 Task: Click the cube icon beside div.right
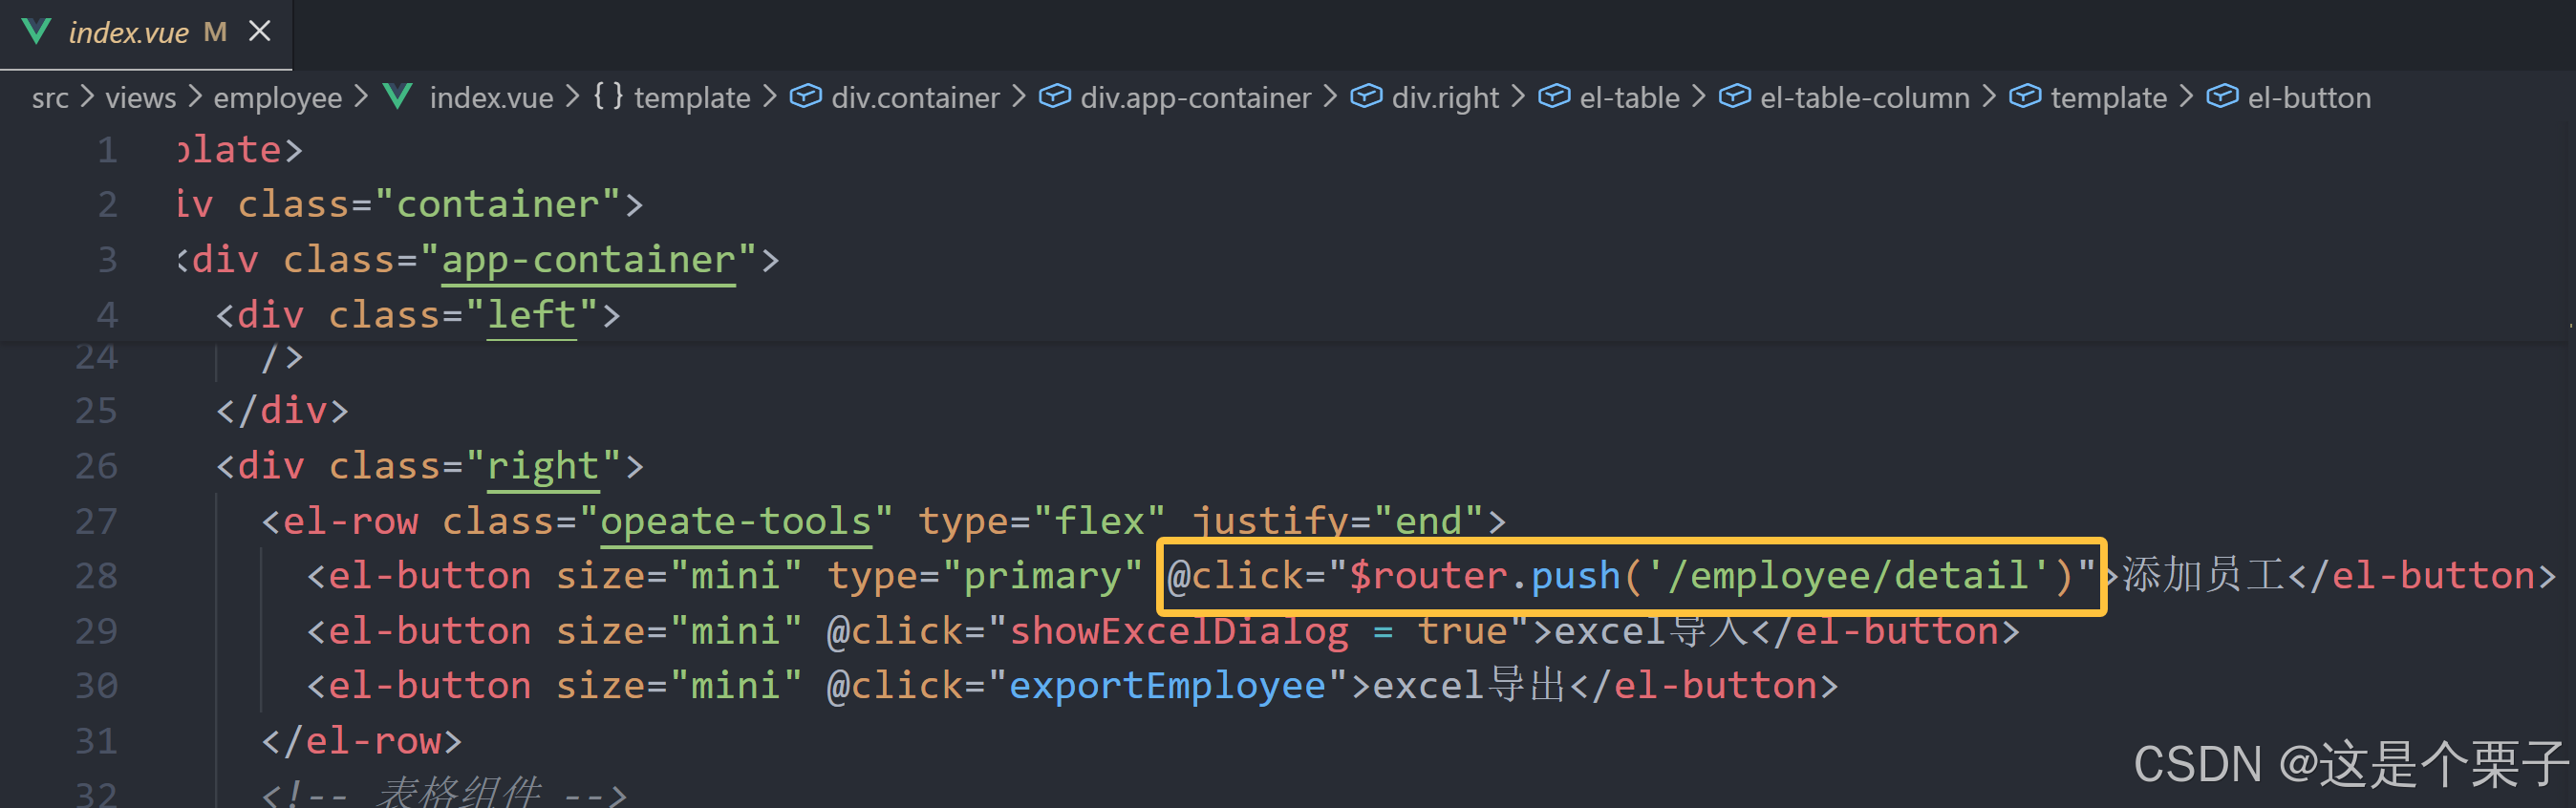(x=1366, y=97)
